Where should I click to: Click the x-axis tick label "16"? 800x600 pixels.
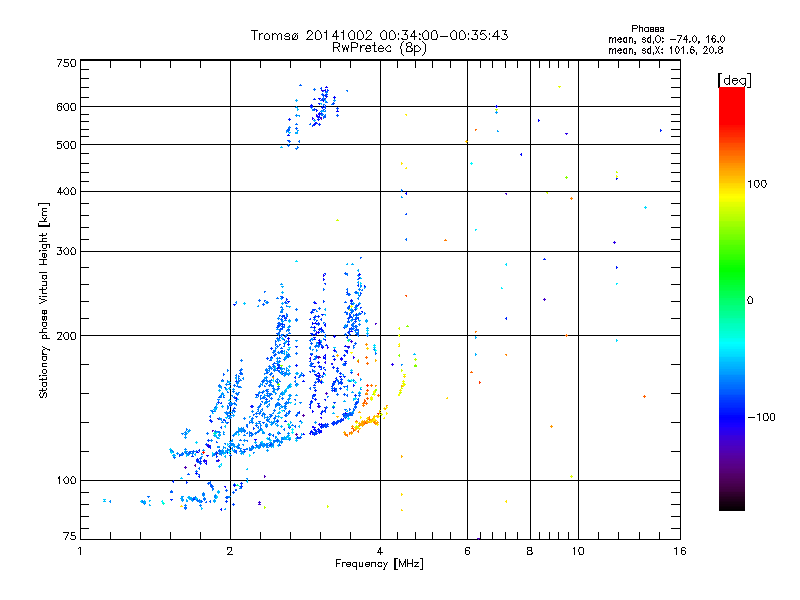click(680, 551)
